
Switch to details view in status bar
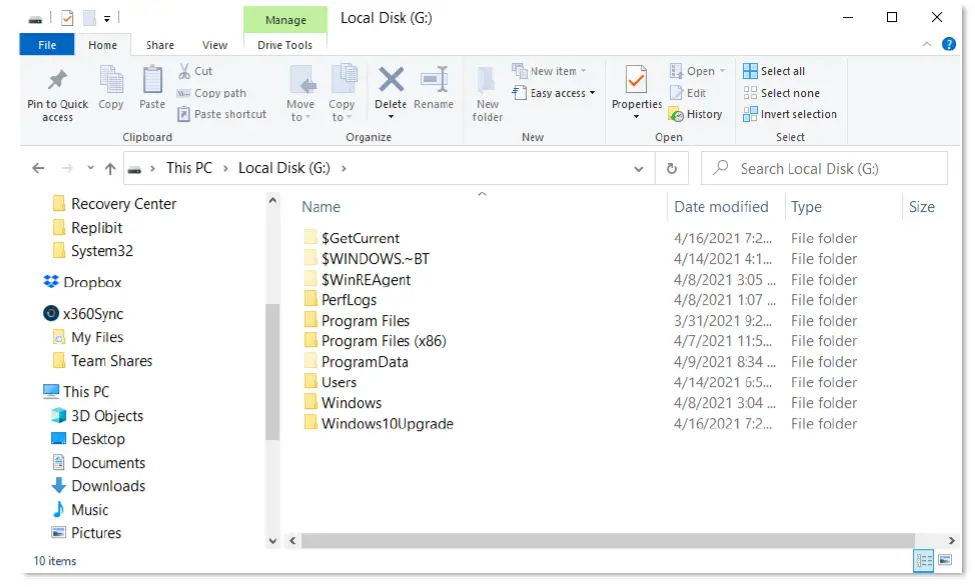(x=924, y=561)
